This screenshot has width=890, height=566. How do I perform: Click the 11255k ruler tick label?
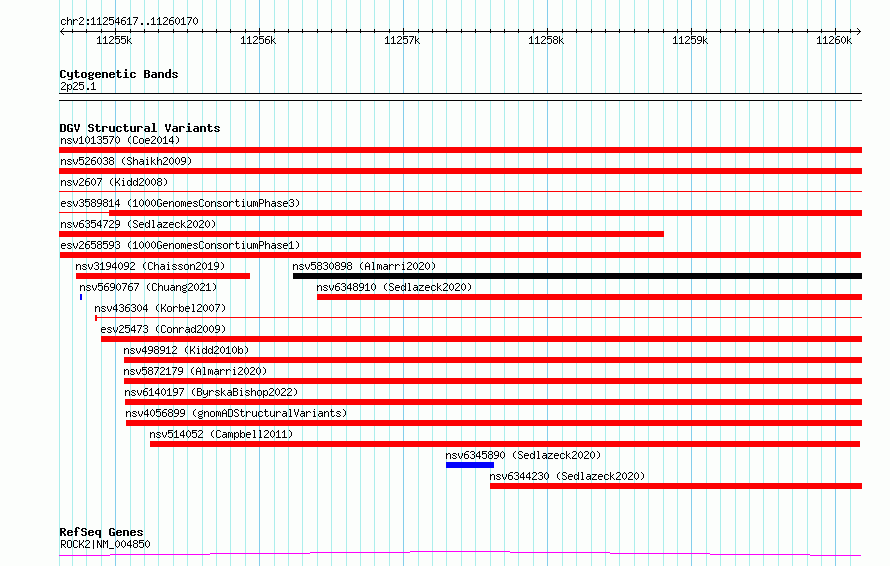click(114, 40)
